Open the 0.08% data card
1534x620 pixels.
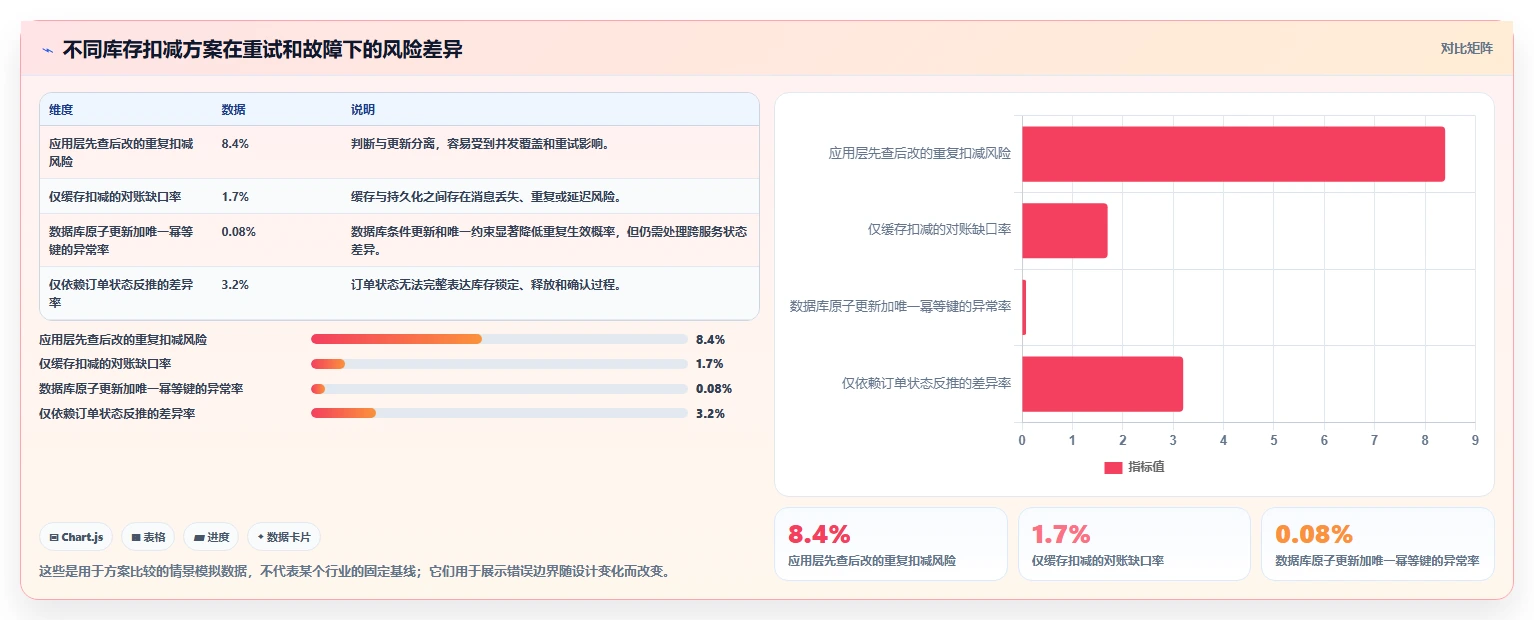[x=1378, y=544]
